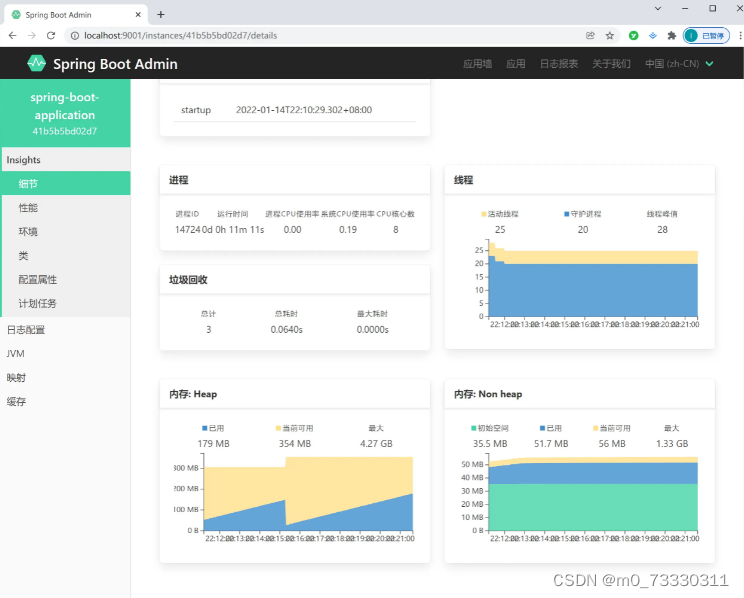Click the Spring Boot Admin tab favicon

pos(16,15)
